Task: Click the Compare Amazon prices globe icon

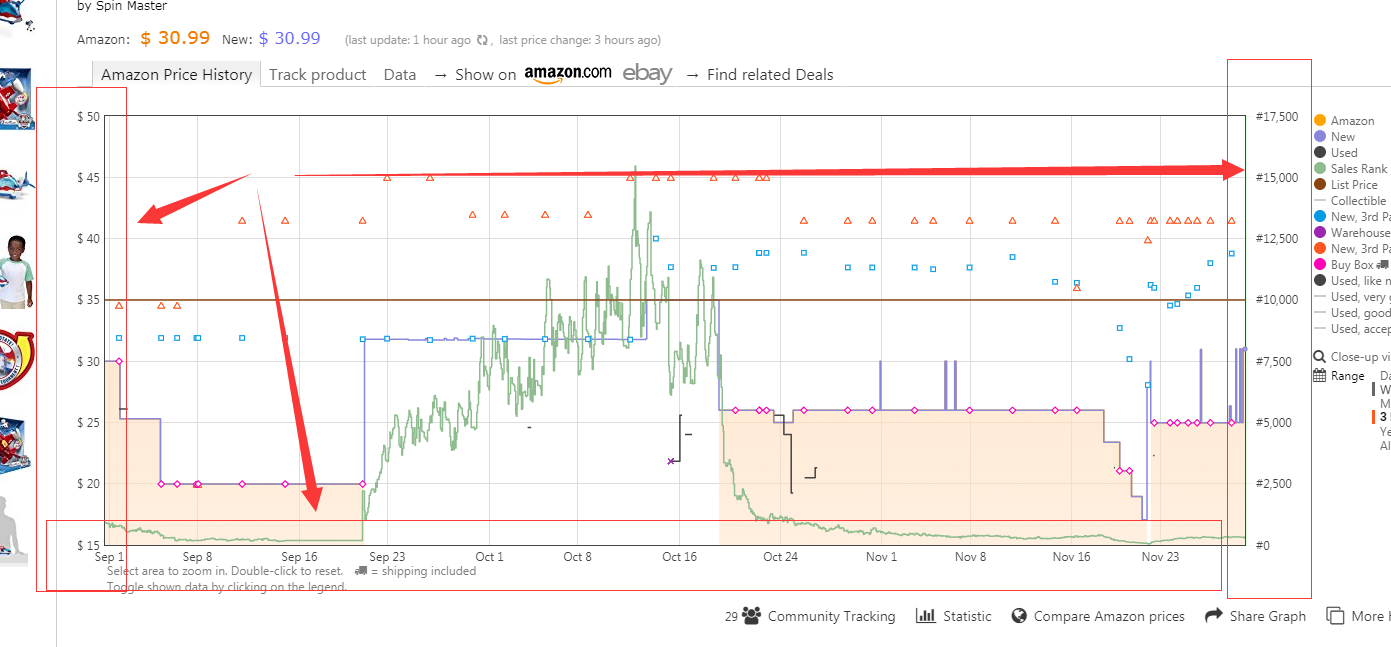Action: pyautogui.click(x=1019, y=616)
